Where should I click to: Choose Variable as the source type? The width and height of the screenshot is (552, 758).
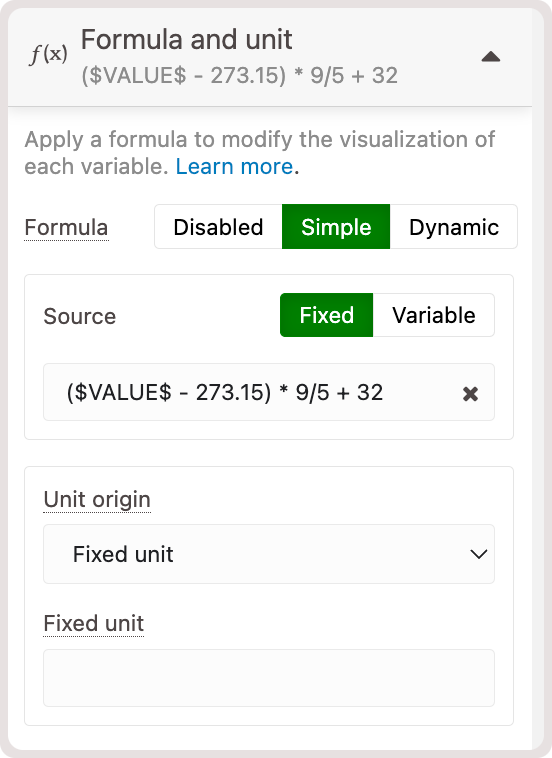(x=434, y=315)
